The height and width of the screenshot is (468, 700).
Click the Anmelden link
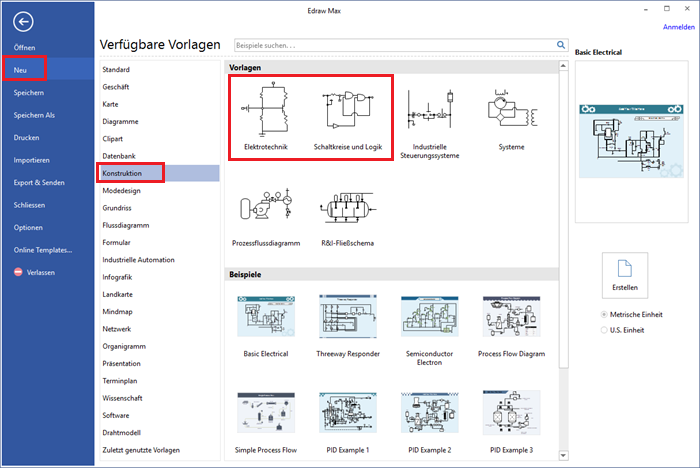click(x=679, y=27)
